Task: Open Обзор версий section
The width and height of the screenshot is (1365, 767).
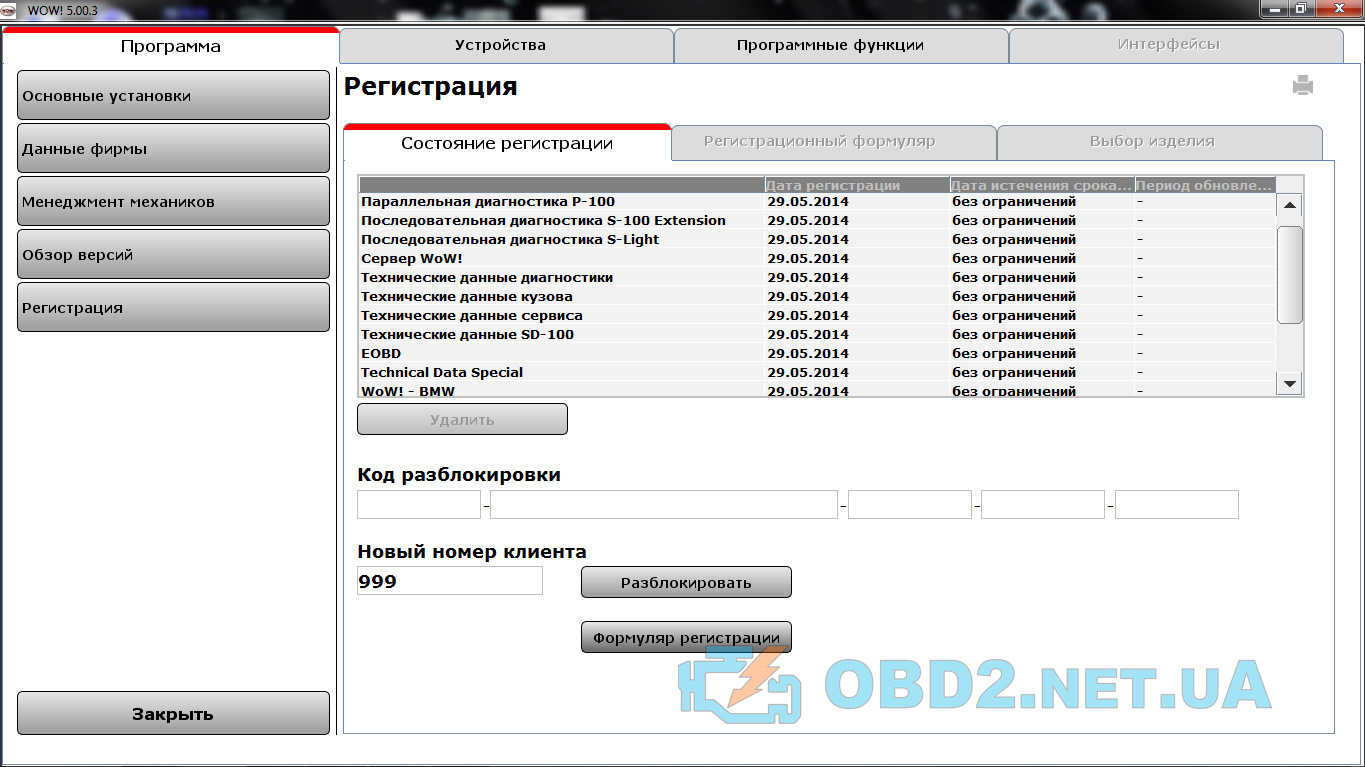Action: point(173,254)
